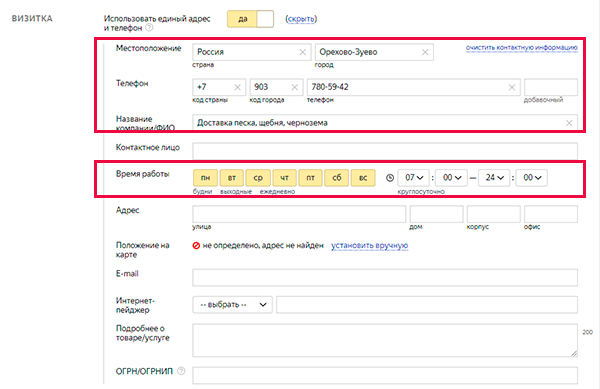600x389 pixels.
Task: Focus the internet pager ID text field
Action: coord(427,305)
